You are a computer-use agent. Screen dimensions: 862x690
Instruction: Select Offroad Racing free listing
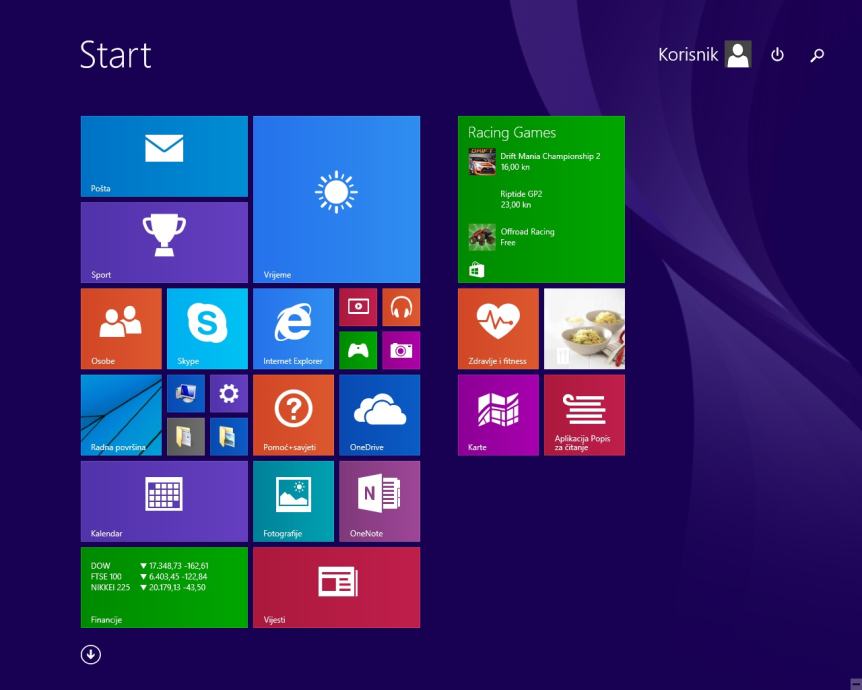pyautogui.click(x=512, y=237)
